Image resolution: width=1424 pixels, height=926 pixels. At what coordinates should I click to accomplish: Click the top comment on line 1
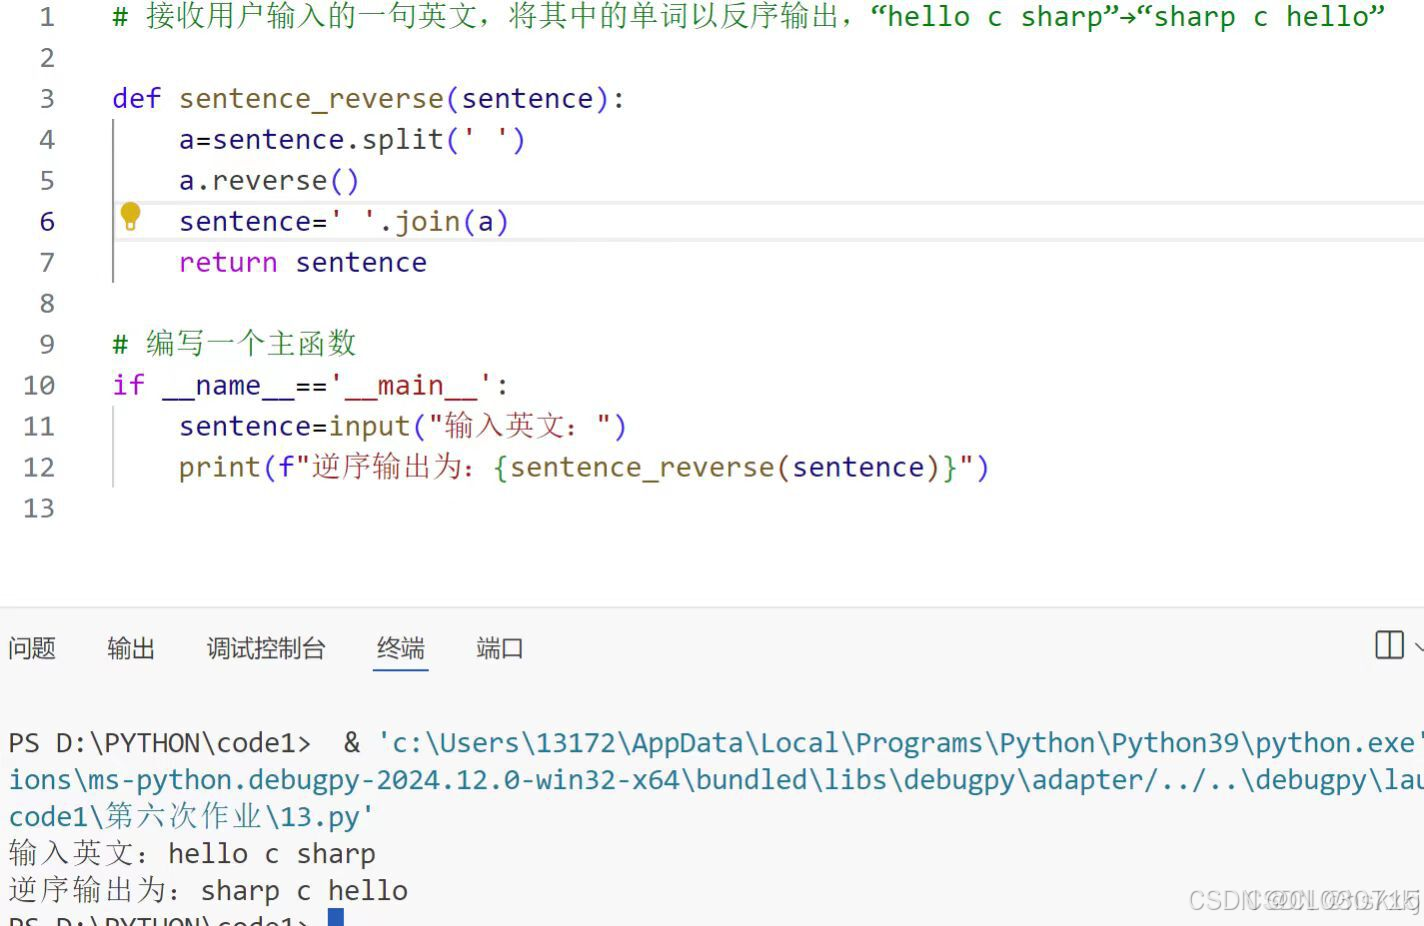point(749,17)
